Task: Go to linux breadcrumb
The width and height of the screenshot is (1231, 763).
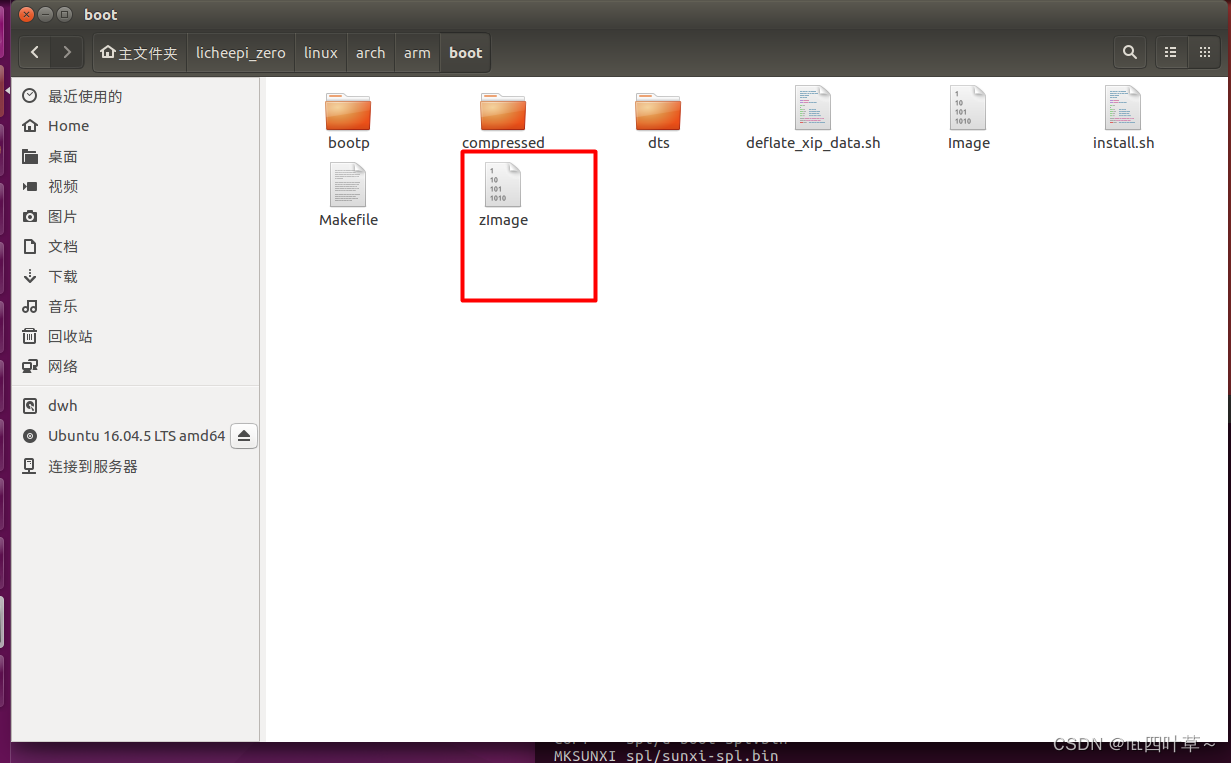Action: (320, 53)
